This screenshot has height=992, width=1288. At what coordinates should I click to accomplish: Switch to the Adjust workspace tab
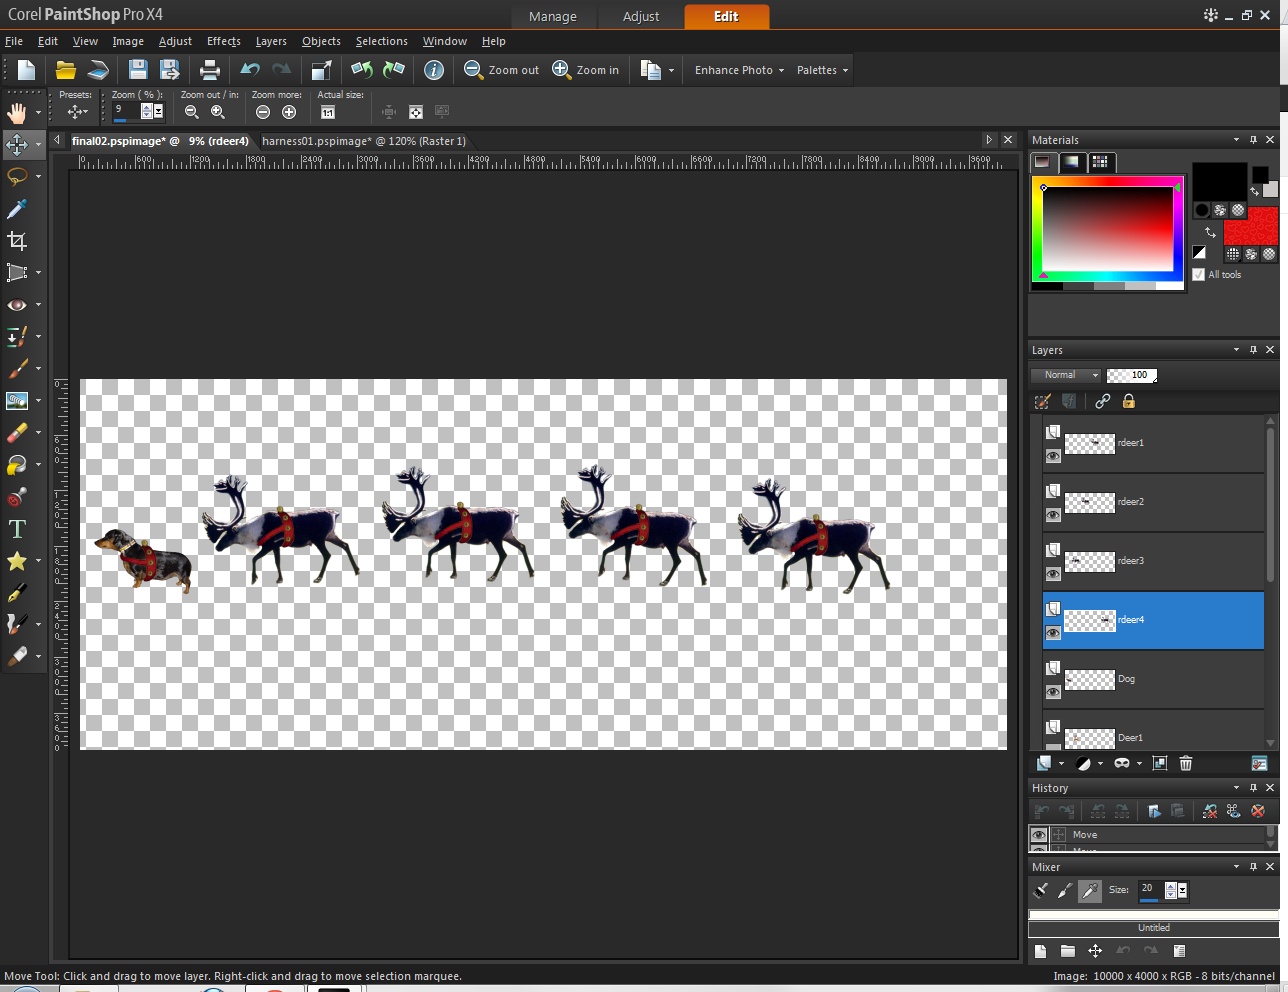coord(641,16)
